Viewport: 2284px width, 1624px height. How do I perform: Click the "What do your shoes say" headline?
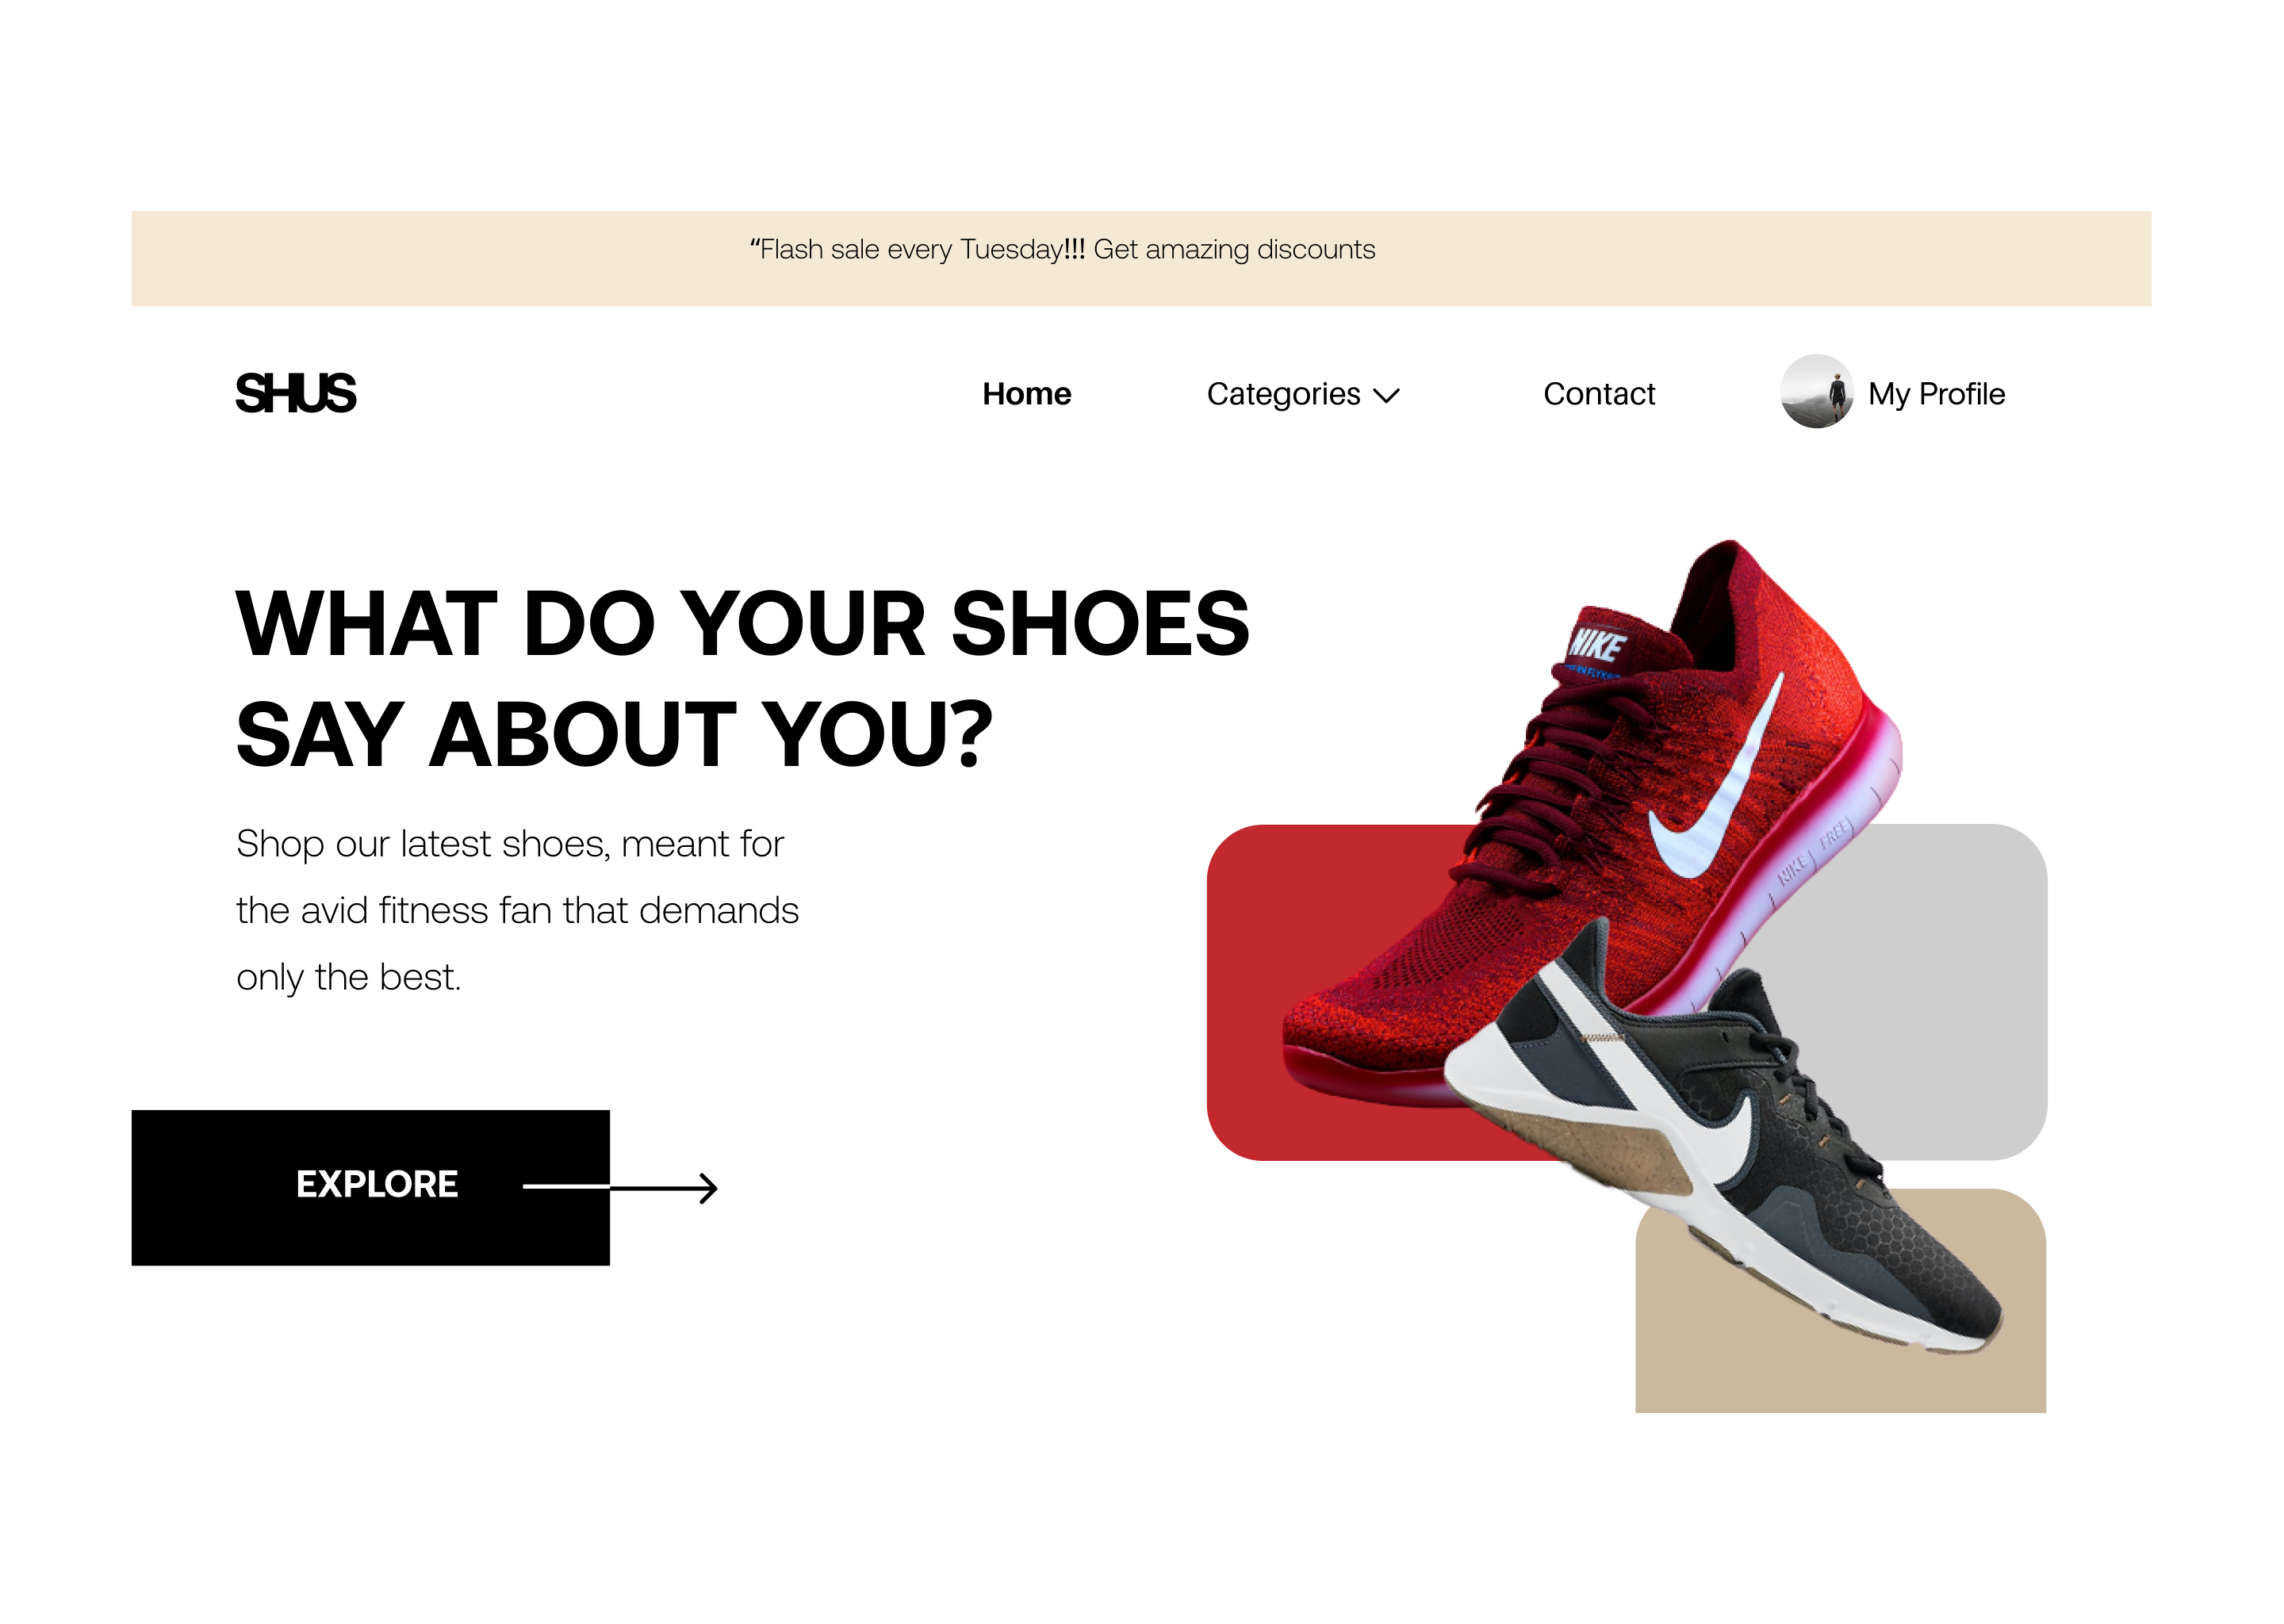(x=742, y=678)
